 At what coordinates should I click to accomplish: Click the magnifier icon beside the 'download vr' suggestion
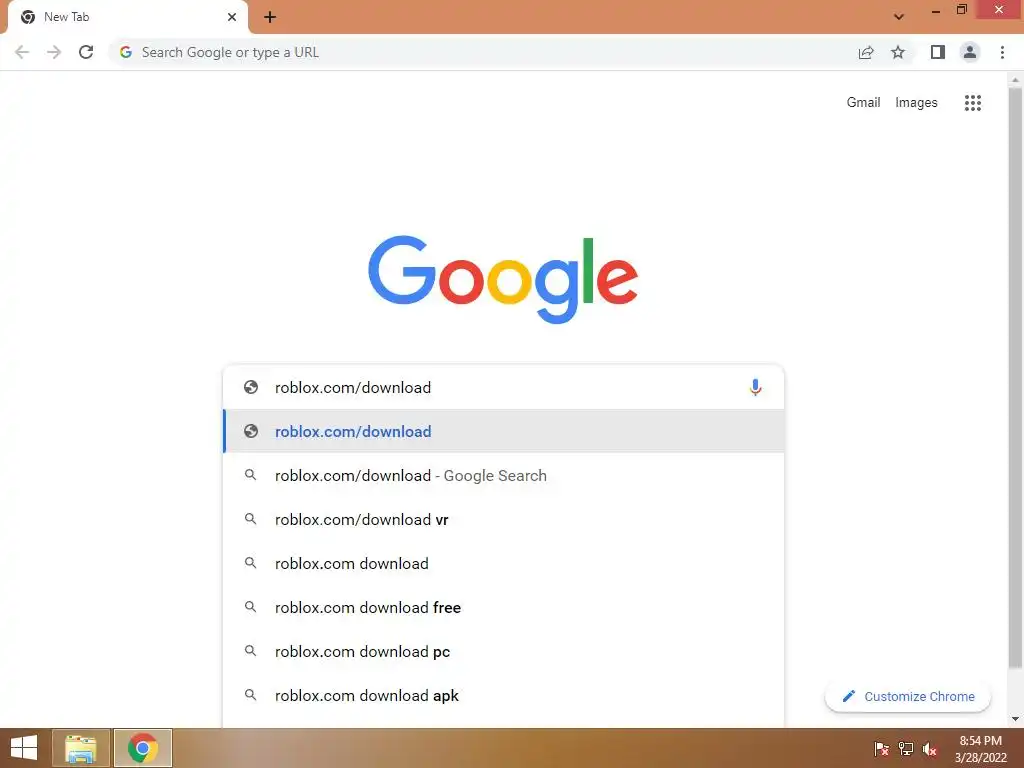[250, 519]
